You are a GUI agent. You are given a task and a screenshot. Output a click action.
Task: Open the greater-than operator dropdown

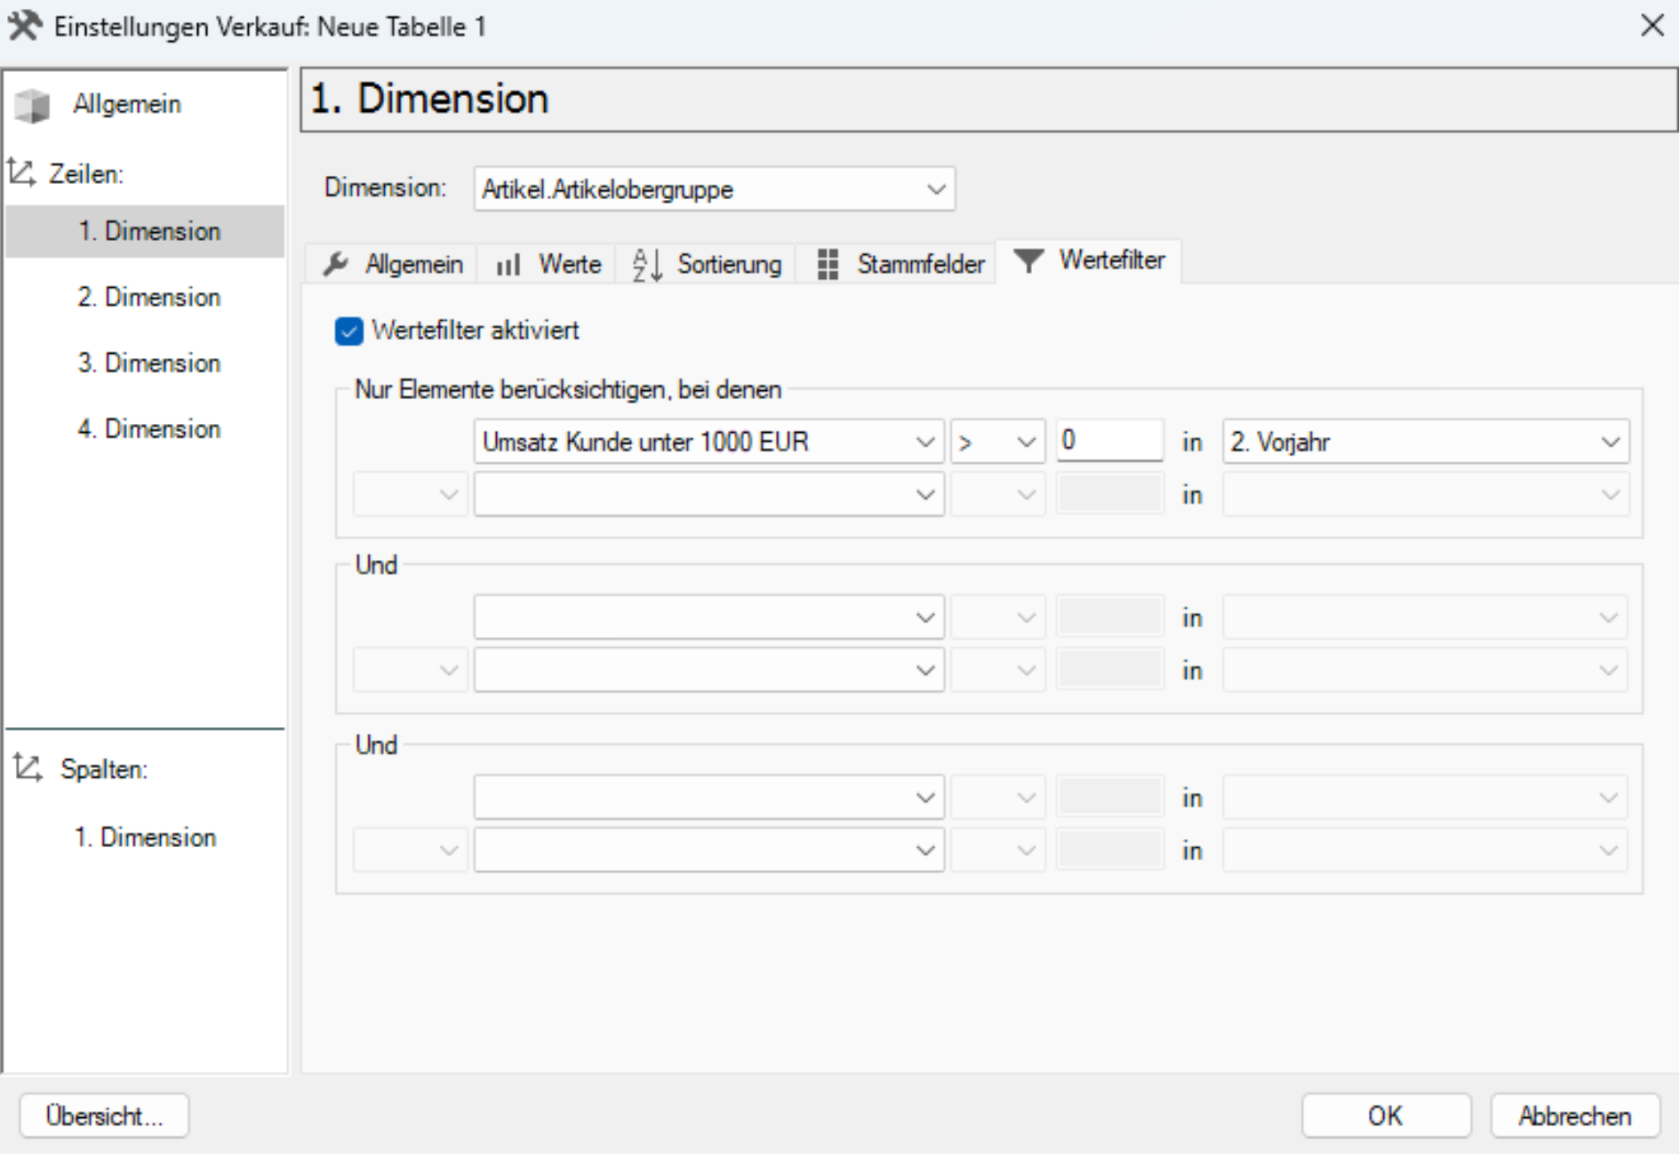[997, 442]
